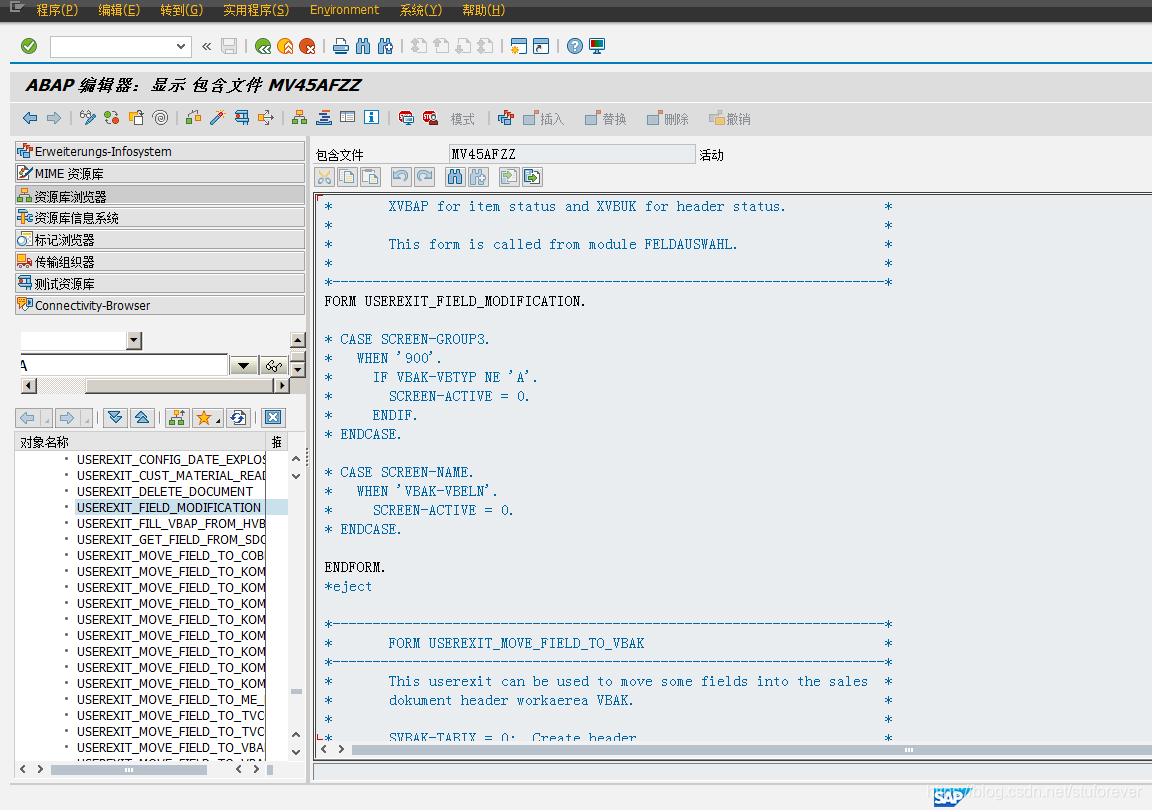Click the 包含文件 name field MV45AFZZ
The image size is (1152, 810).
(572, 154)
